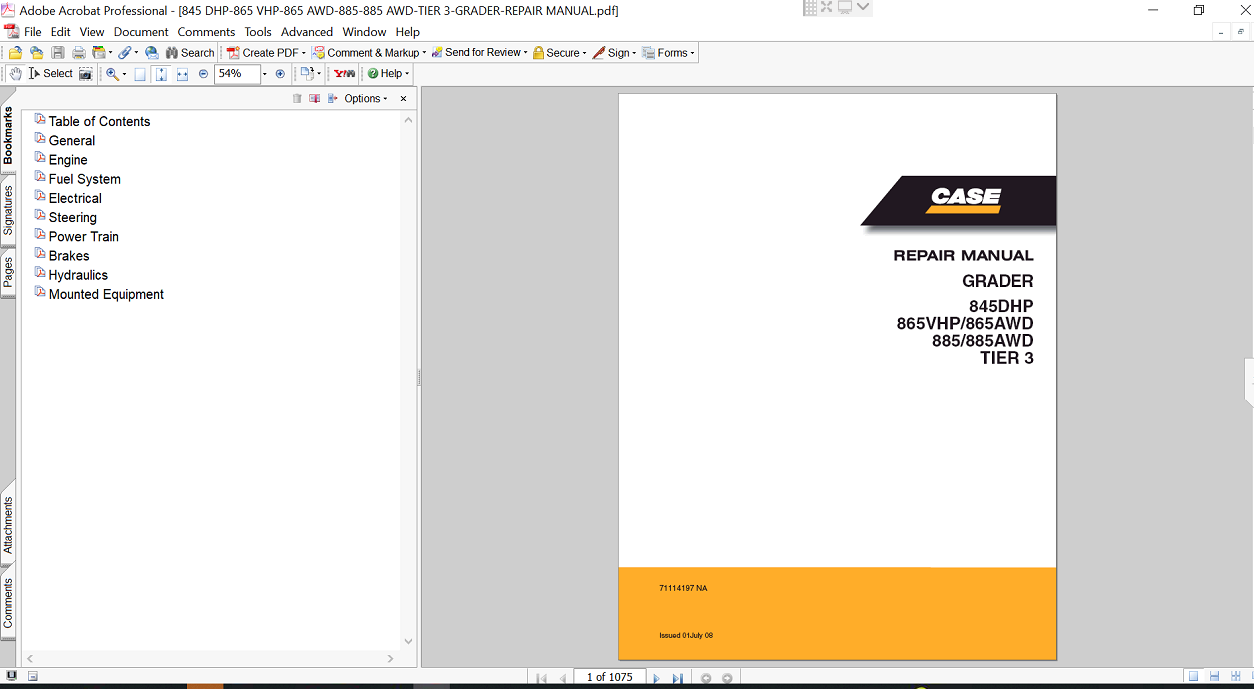Click the Zoom out minus button
The height and width of the screenshot is (689, 1254).
click(204, 74)
